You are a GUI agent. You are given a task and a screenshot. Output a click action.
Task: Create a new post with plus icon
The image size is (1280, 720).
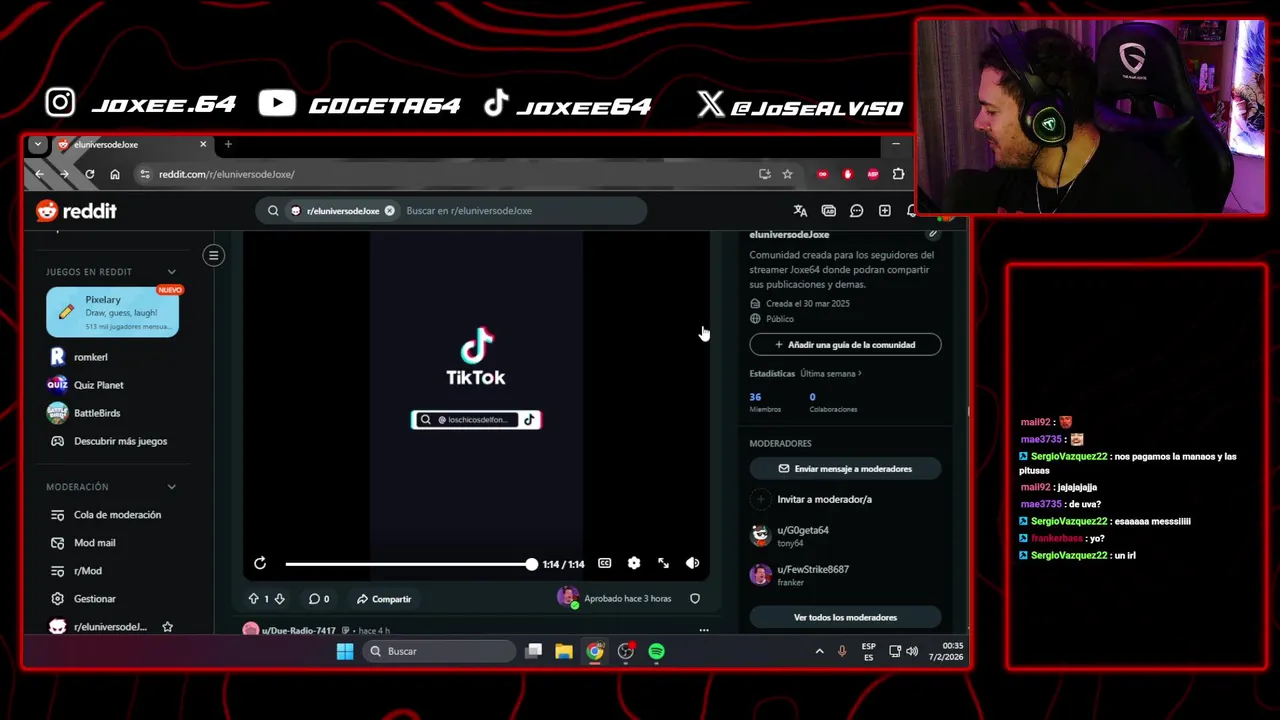point(884,211)
